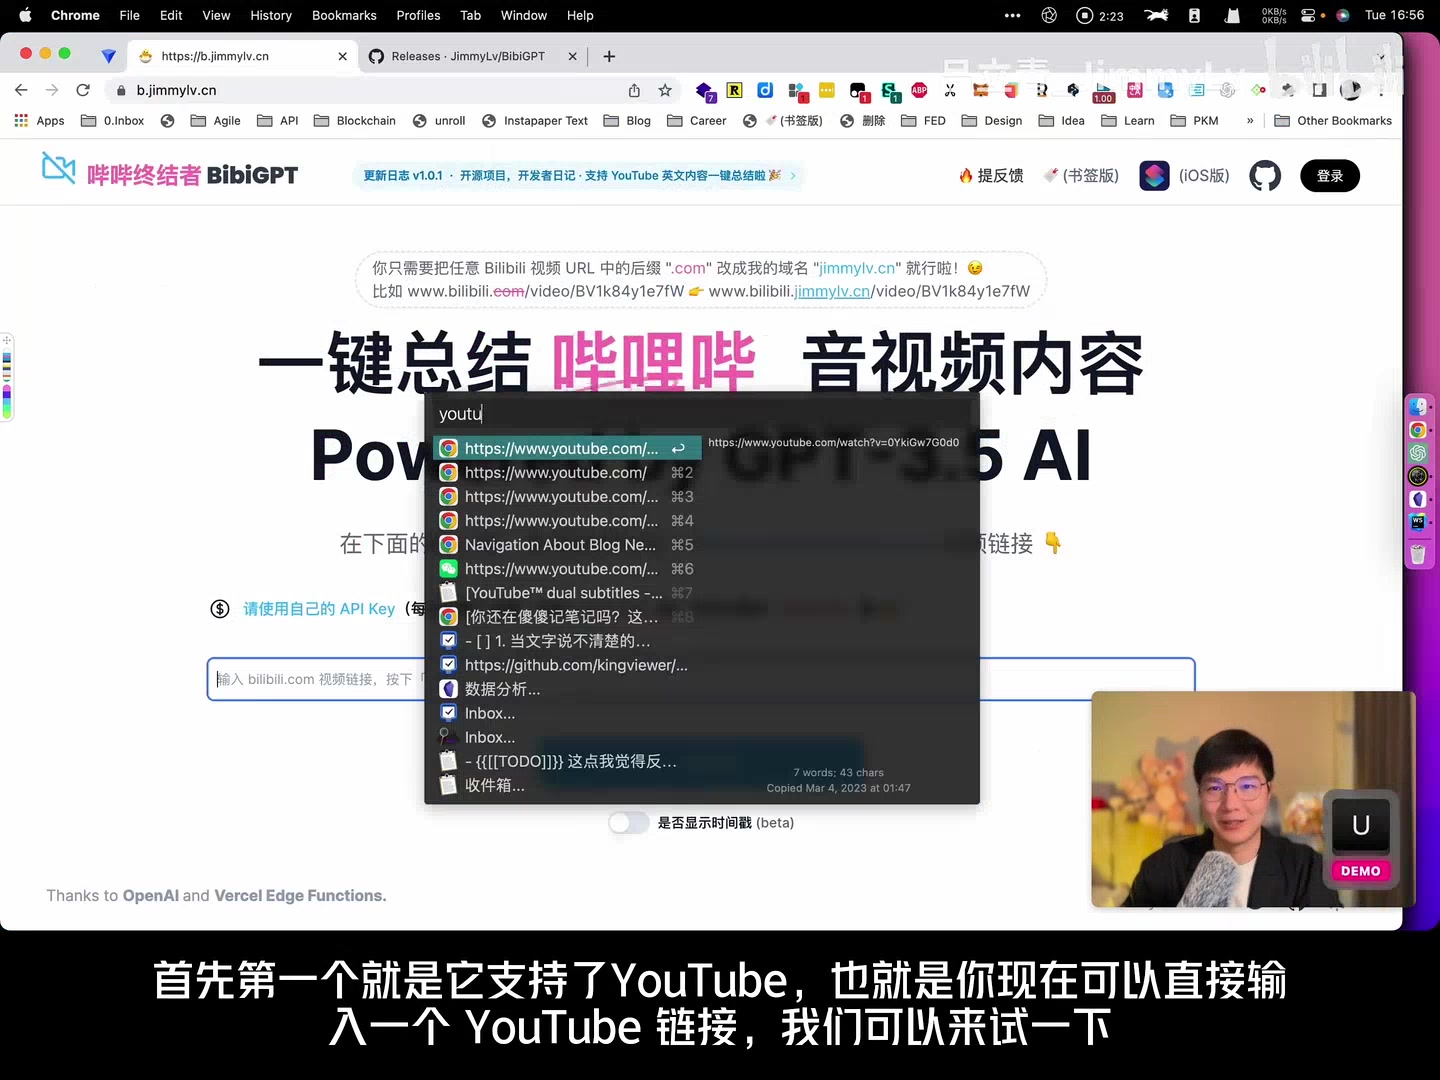Open the OpenAI link in the footer
1440x1080 pixels.
point(150,895)
